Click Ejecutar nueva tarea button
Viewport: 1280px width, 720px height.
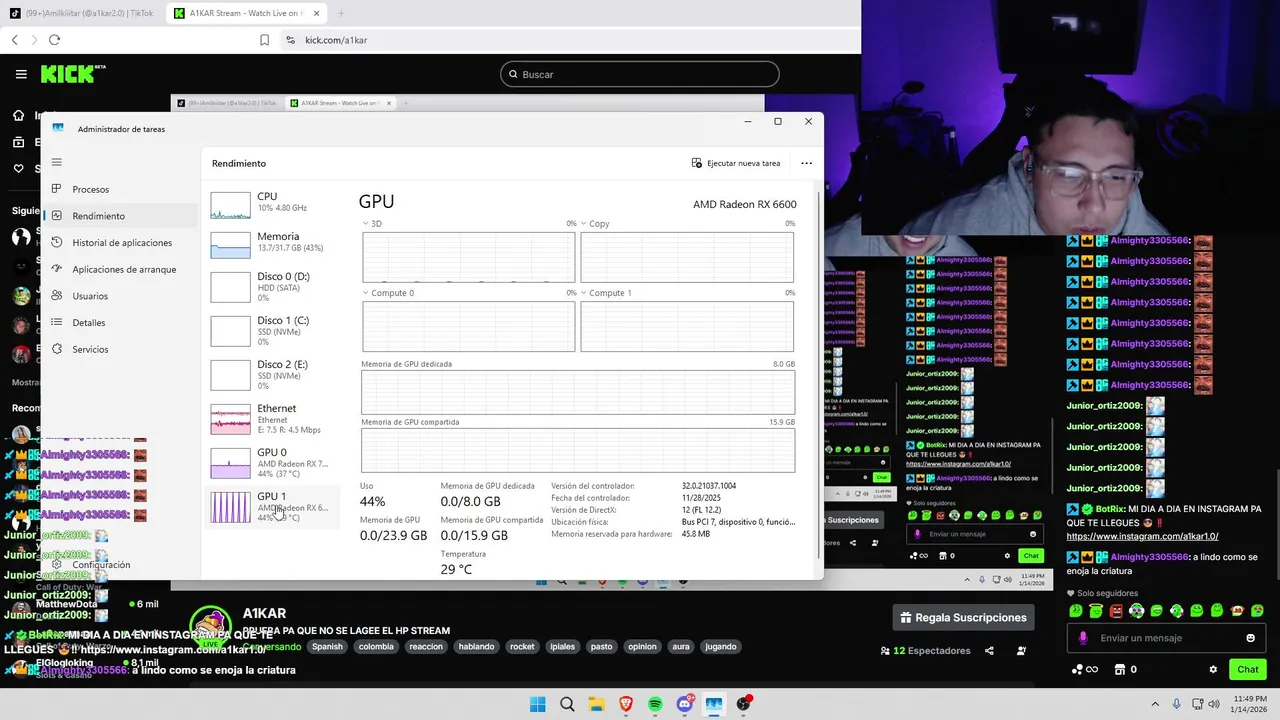(736, 163)
